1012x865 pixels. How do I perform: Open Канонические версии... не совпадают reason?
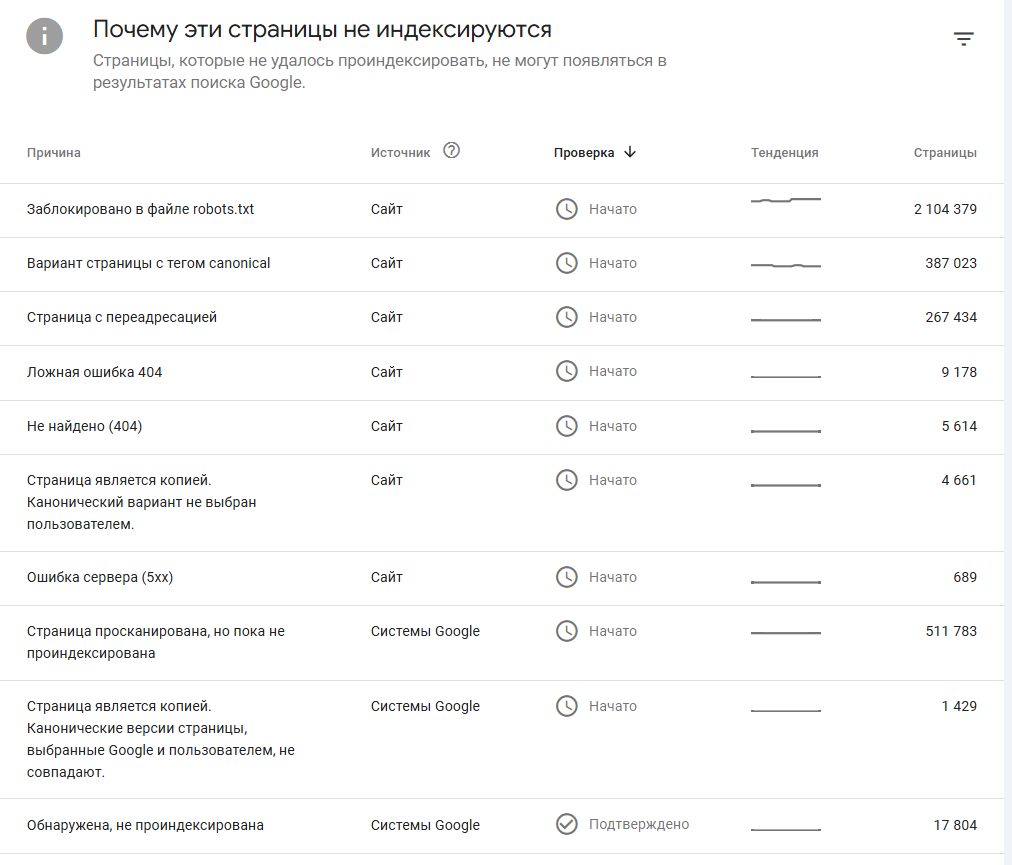click(161, 739)
